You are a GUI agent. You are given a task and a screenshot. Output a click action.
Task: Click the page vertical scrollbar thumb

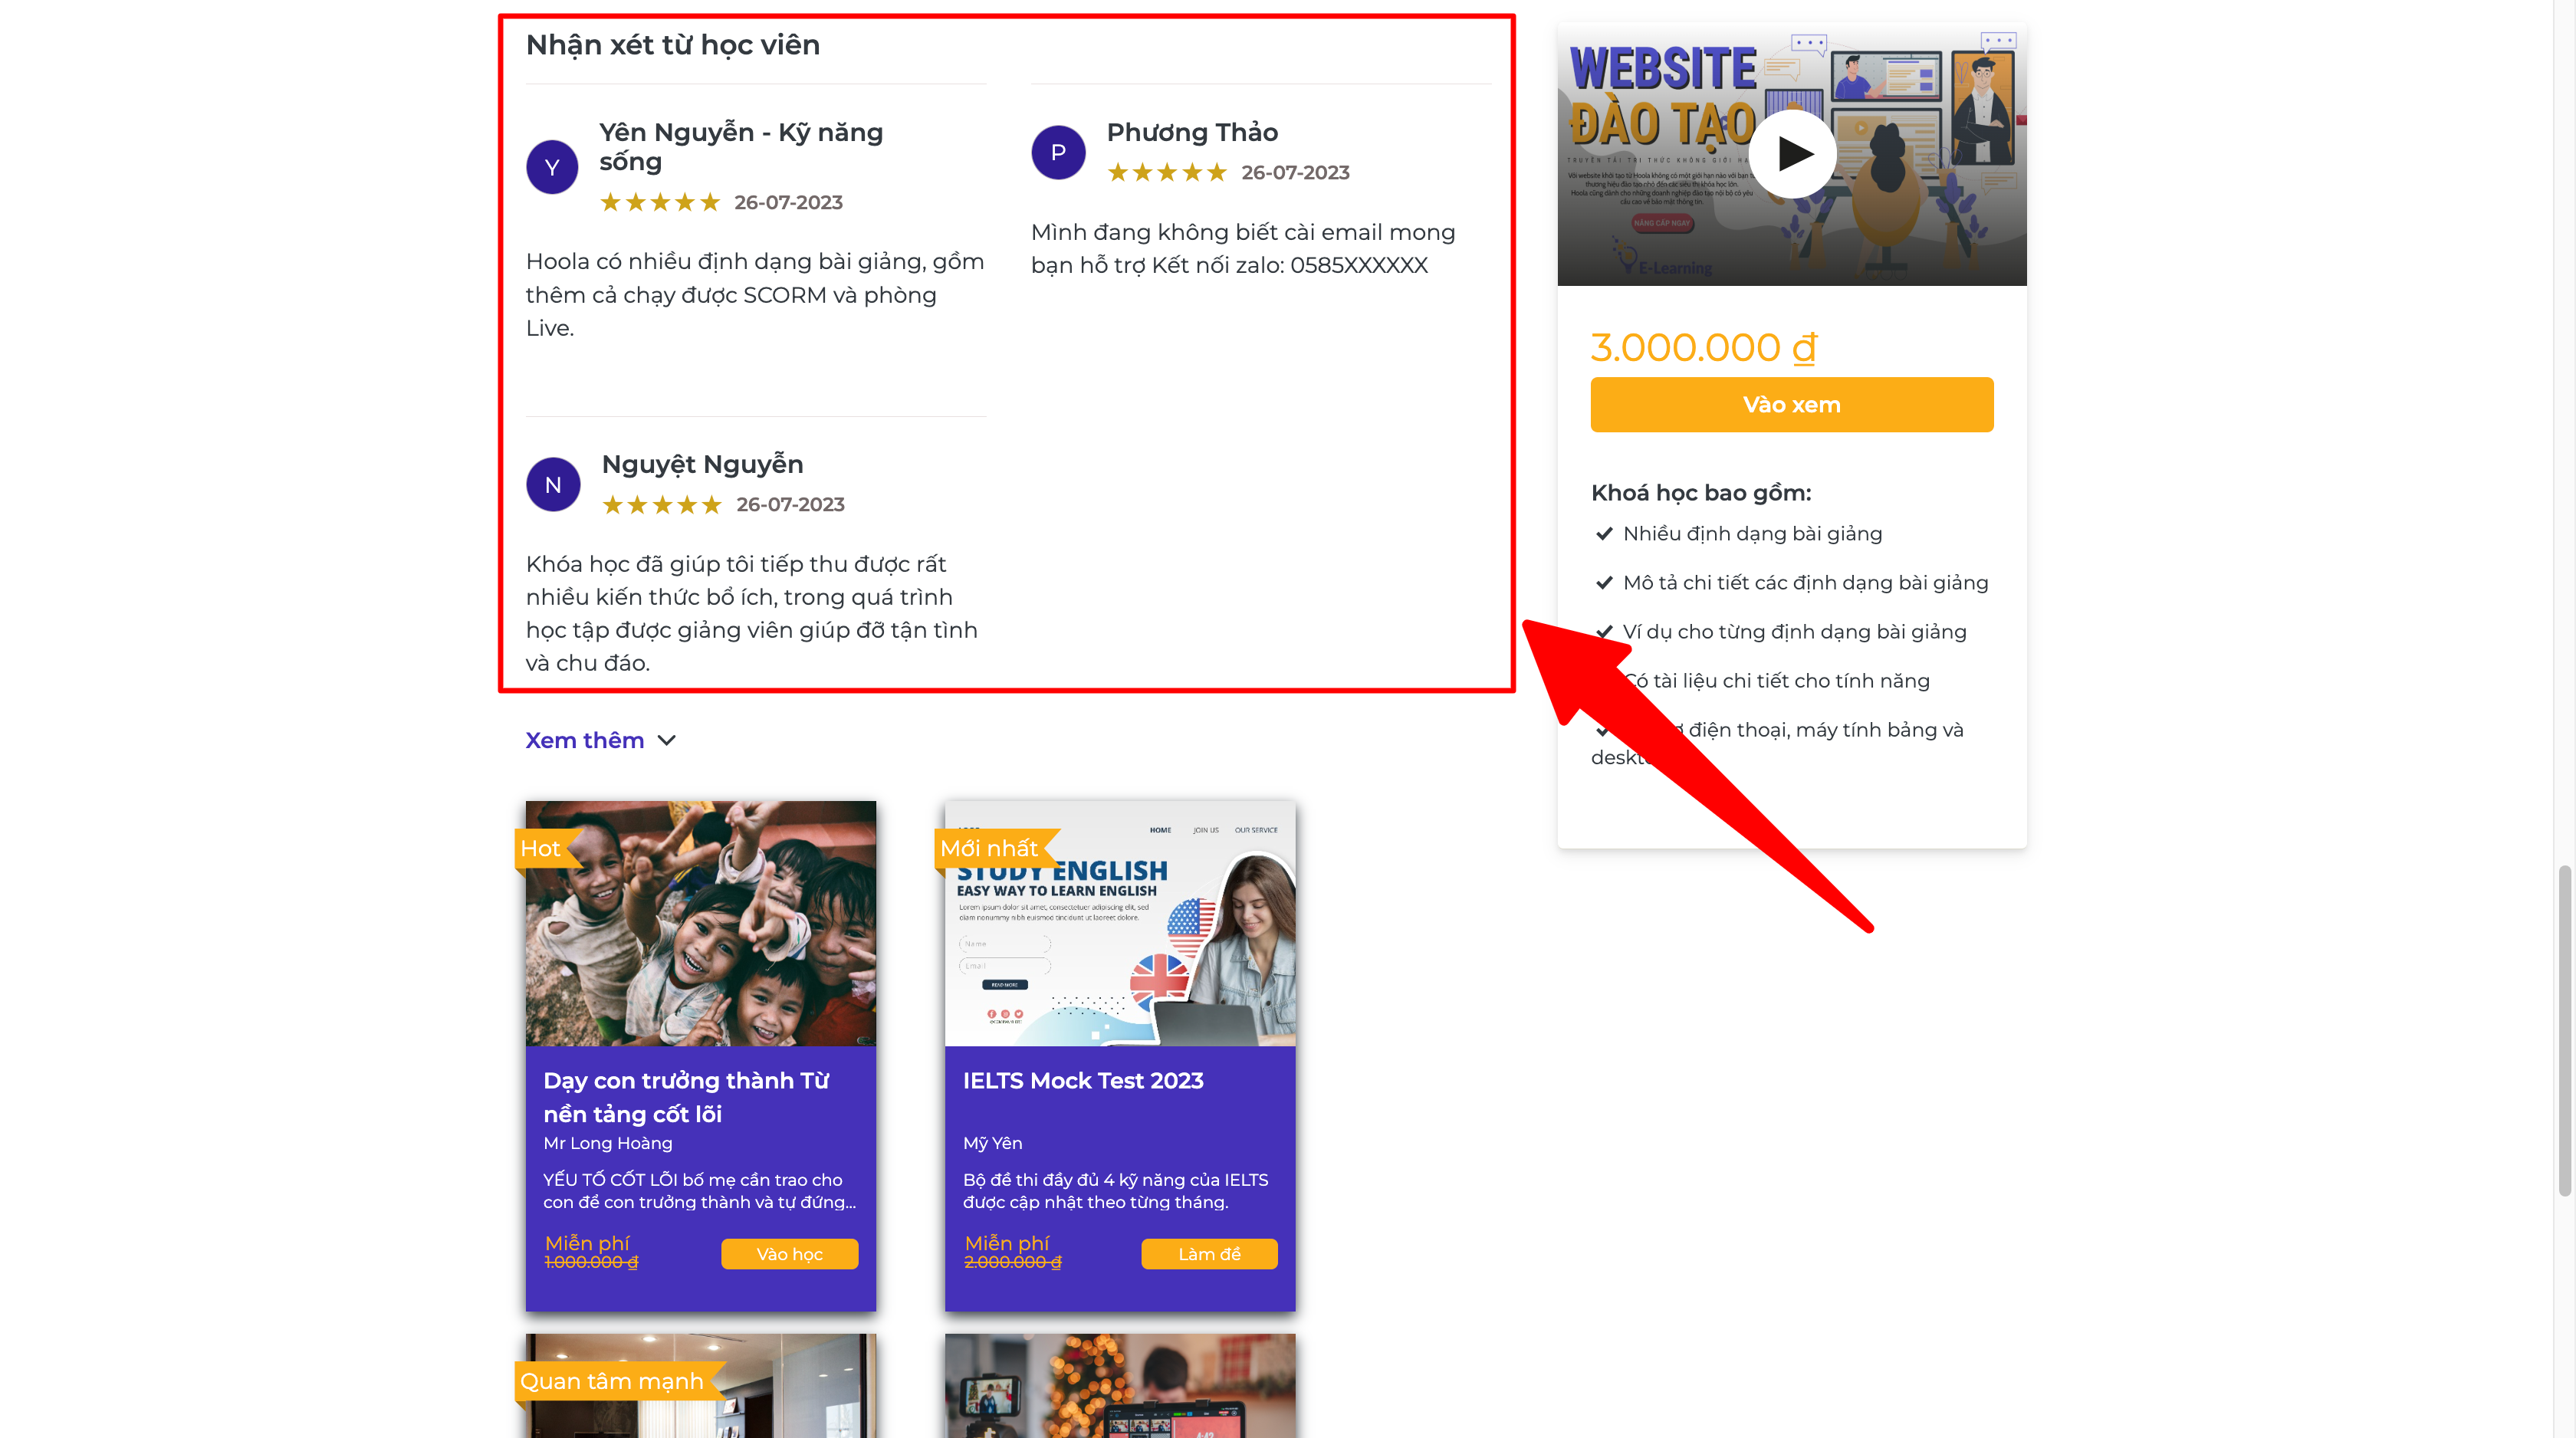(x=2564, y=1030)
